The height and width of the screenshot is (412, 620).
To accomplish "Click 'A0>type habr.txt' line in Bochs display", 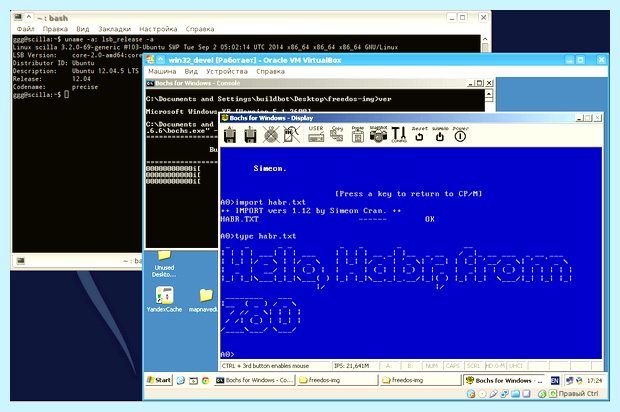I will click(x=258, y=236).
